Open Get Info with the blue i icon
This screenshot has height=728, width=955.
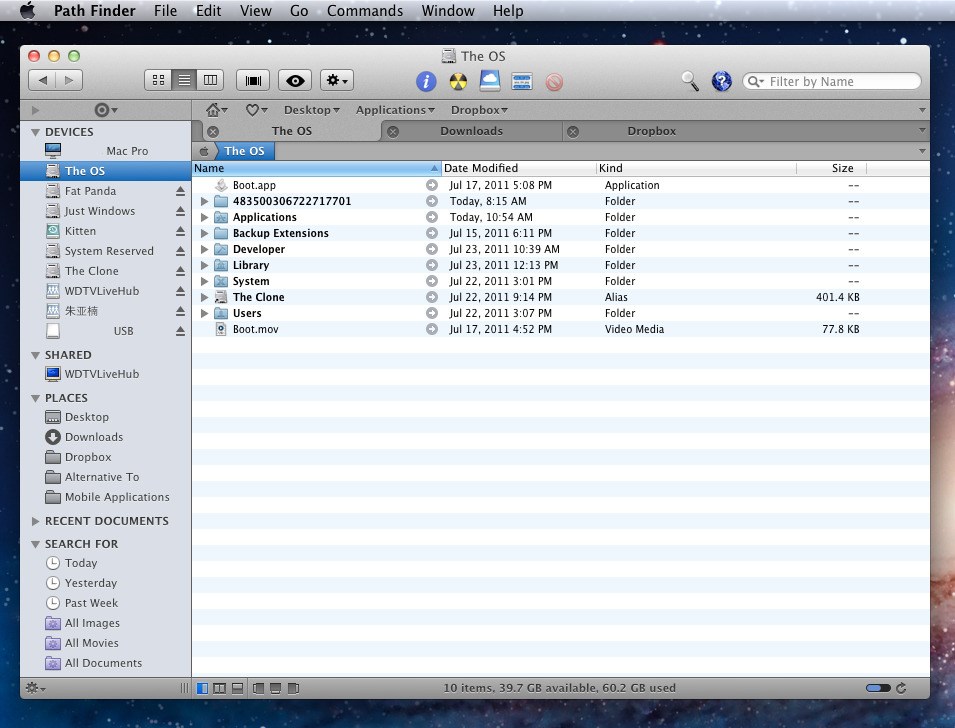[x=426, y=81]
